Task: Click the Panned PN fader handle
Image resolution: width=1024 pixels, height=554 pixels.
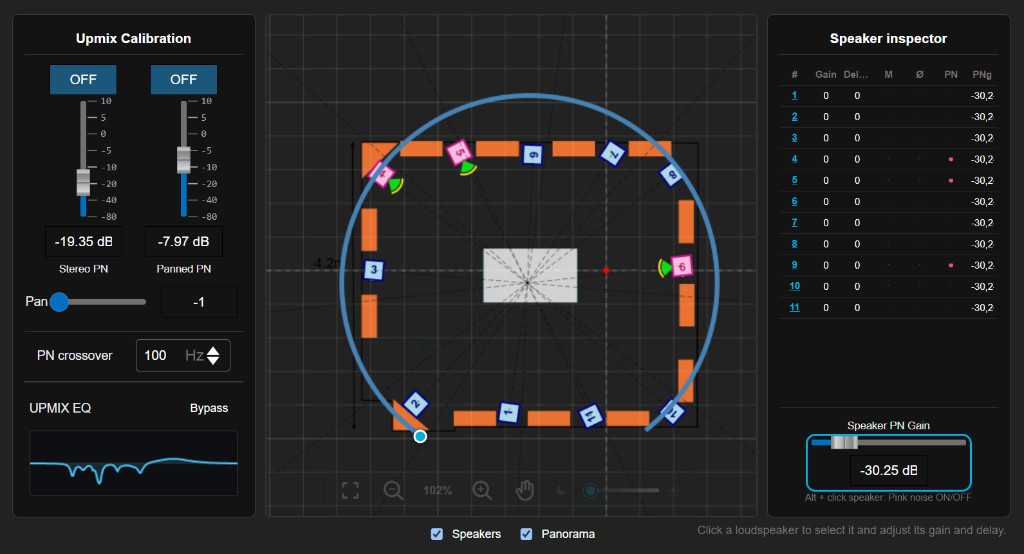Action: (x=184, y=160)
